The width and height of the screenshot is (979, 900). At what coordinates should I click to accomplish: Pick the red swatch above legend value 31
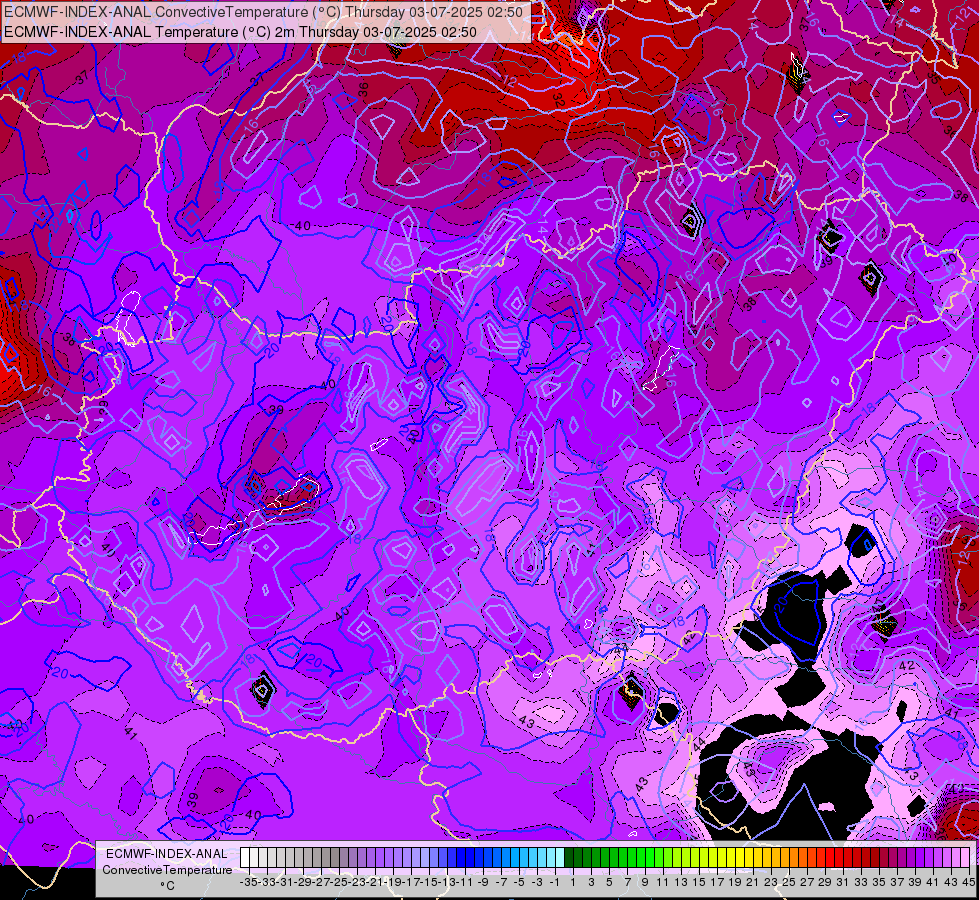coord(840,858)
